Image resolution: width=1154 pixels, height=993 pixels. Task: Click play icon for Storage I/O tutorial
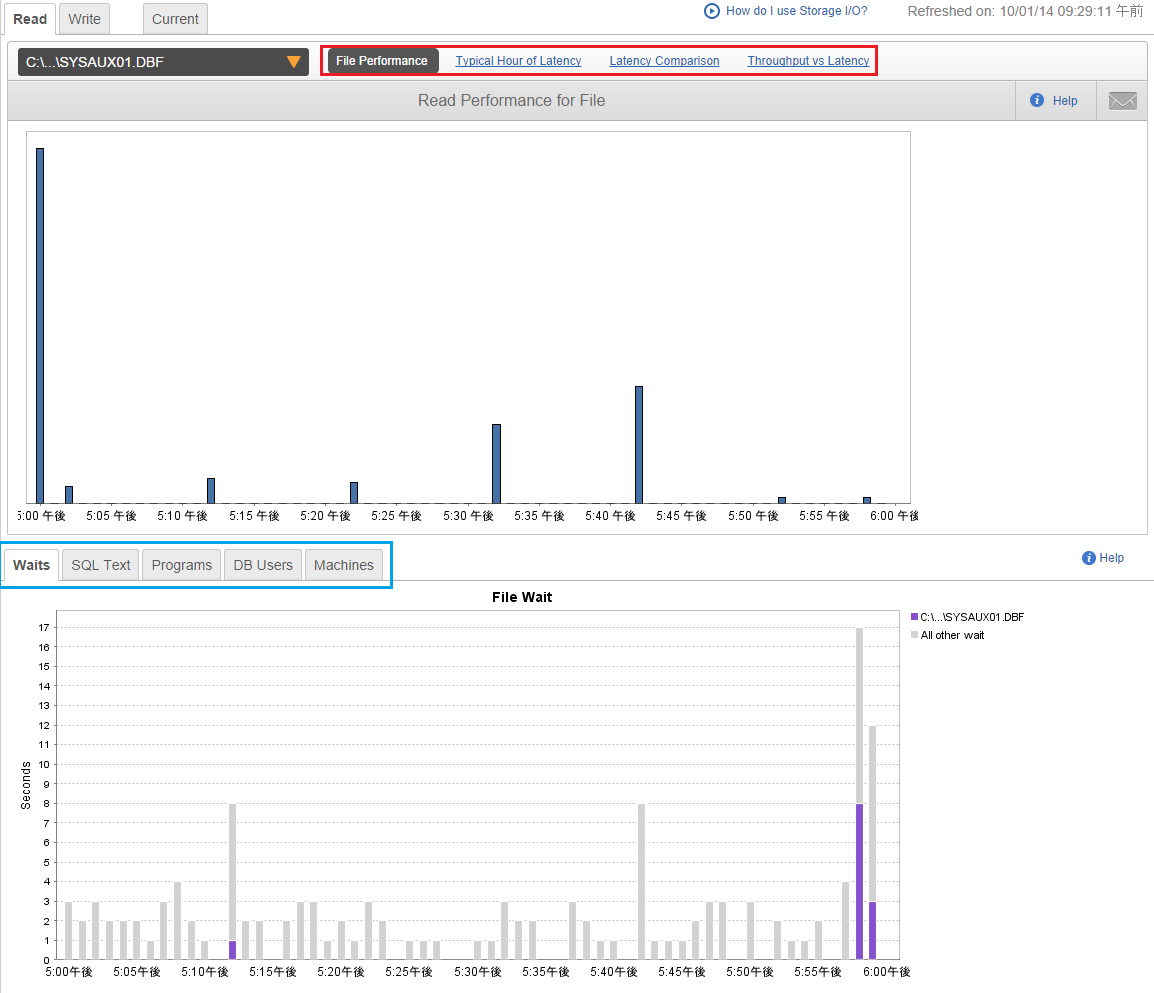tap(711, 11)
